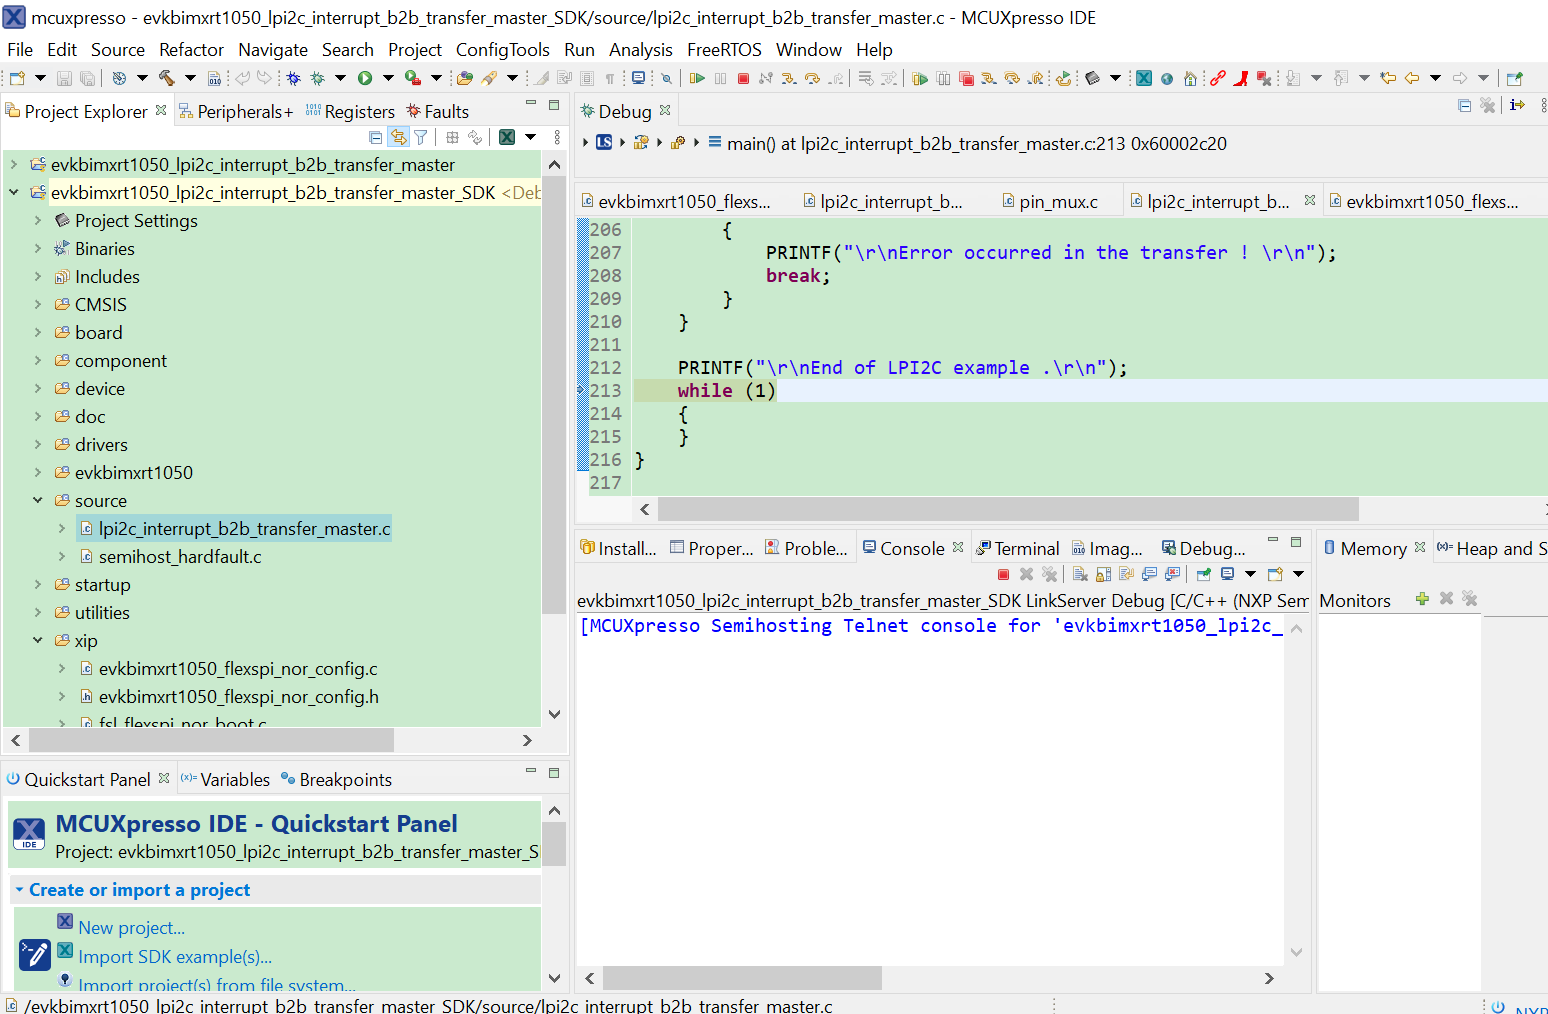Viewport: 1548px width, 1014px height.
Task: Expand the drivers folder
Action: (x=38, y=444)
